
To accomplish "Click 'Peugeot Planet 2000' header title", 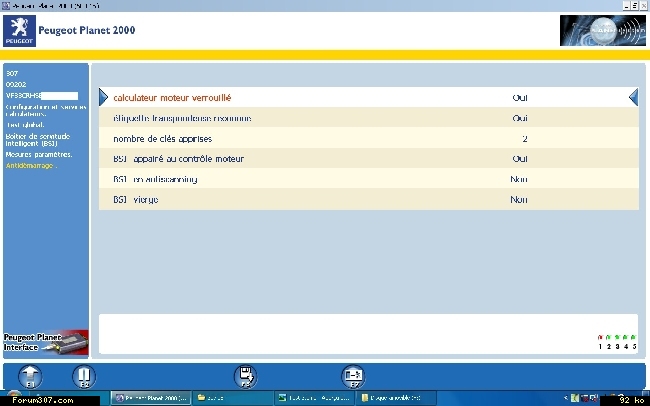I will 87,30.
